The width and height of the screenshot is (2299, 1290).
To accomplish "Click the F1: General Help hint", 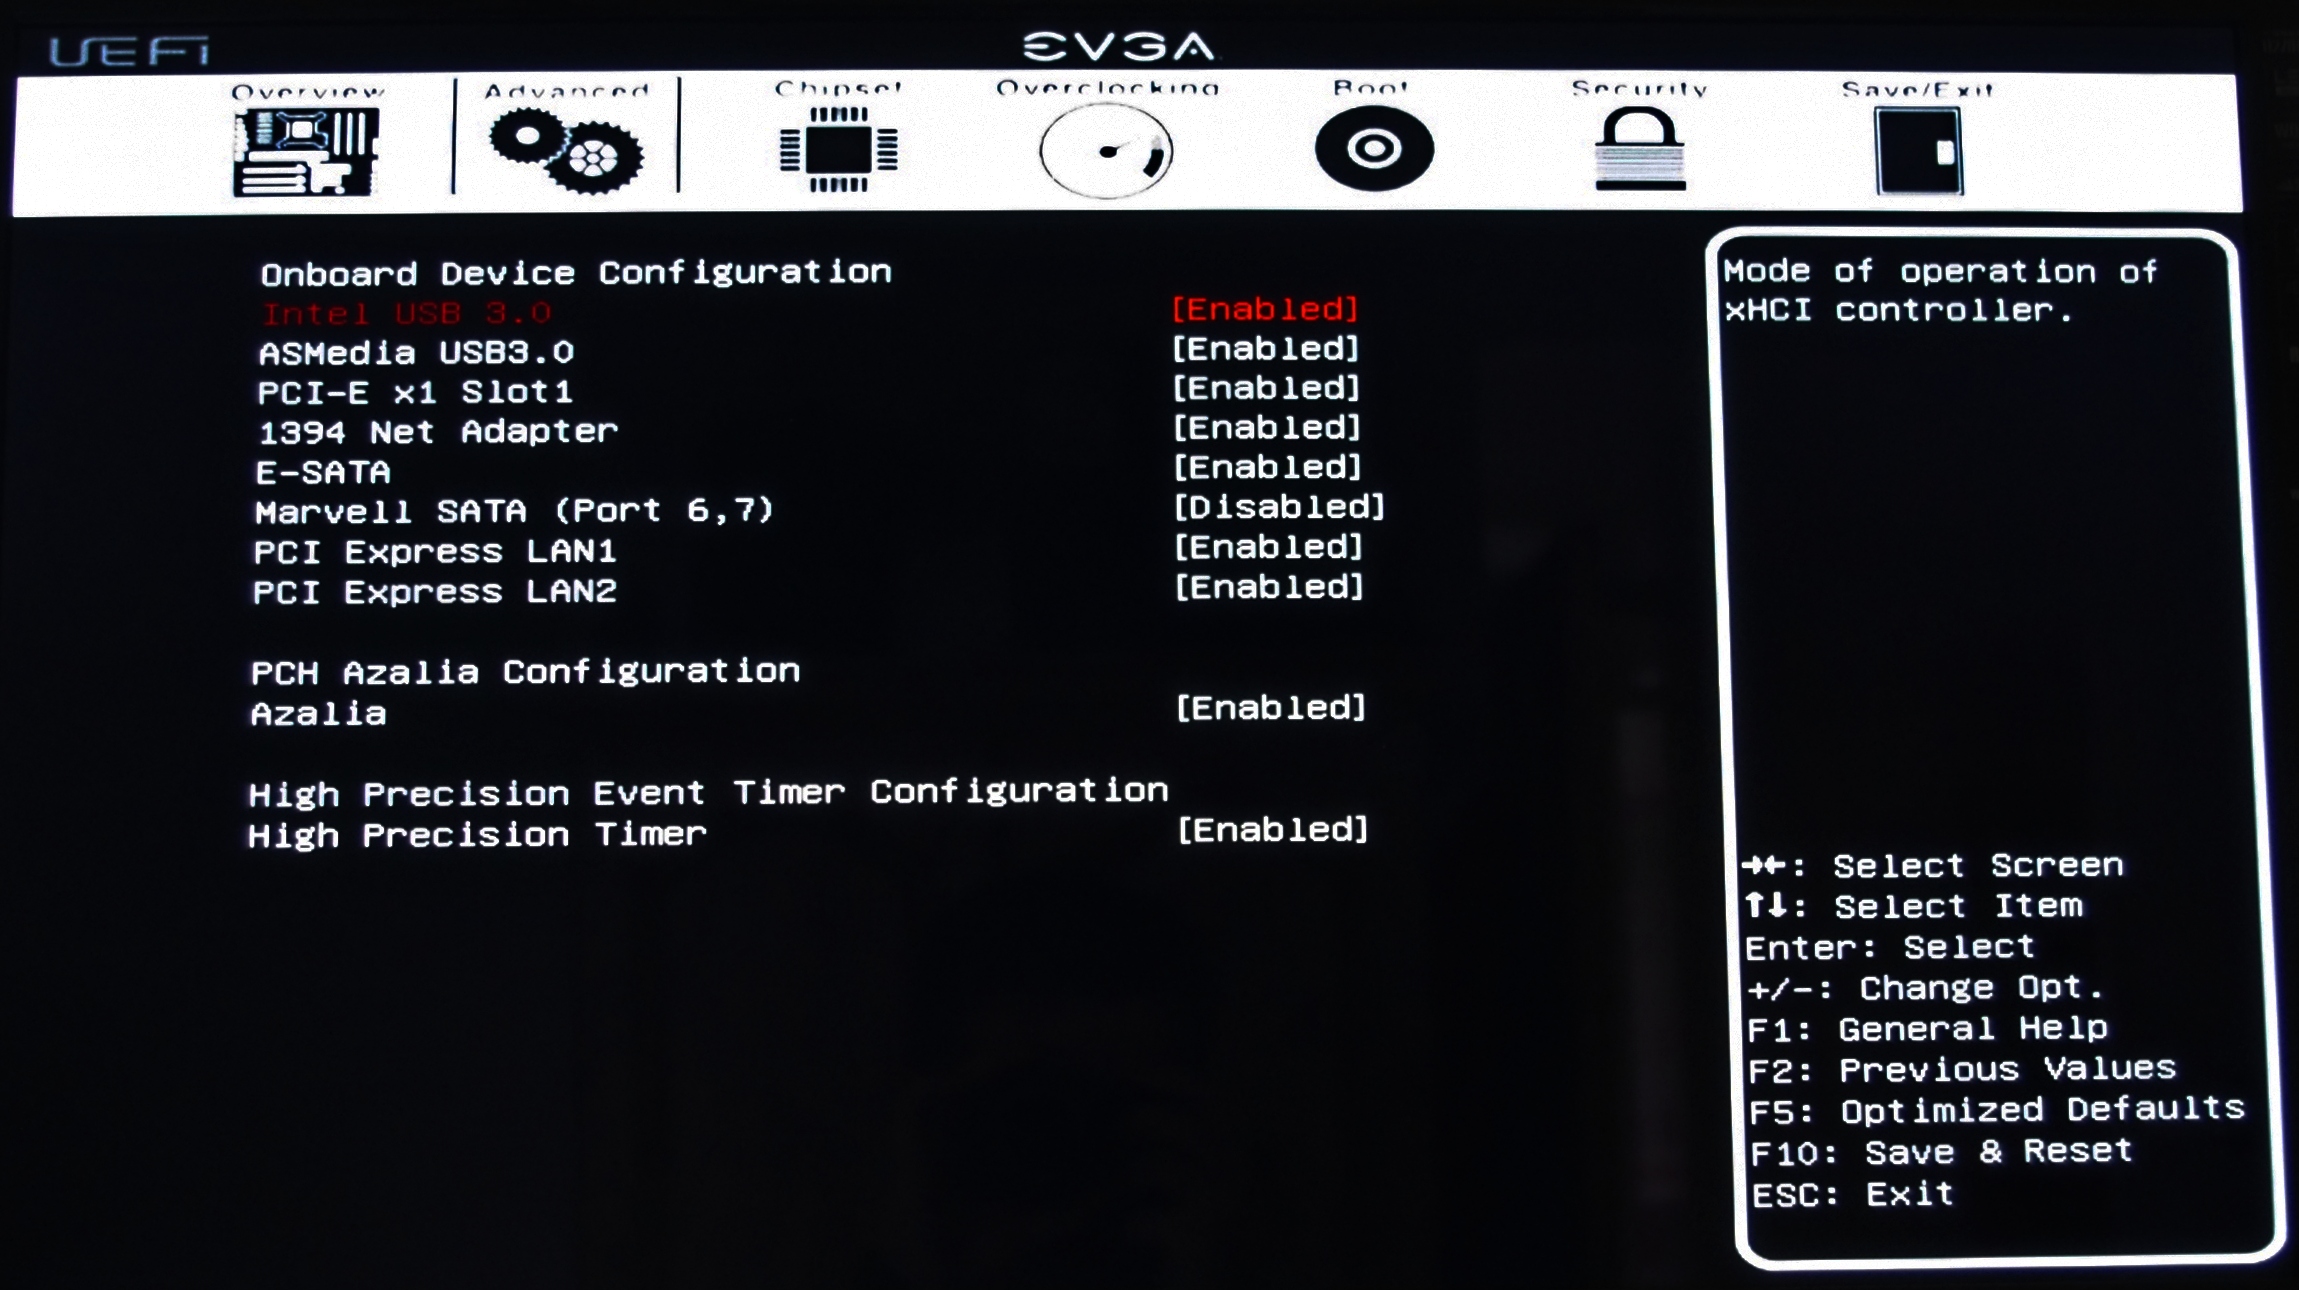I will click(x=1927, y=1029).
